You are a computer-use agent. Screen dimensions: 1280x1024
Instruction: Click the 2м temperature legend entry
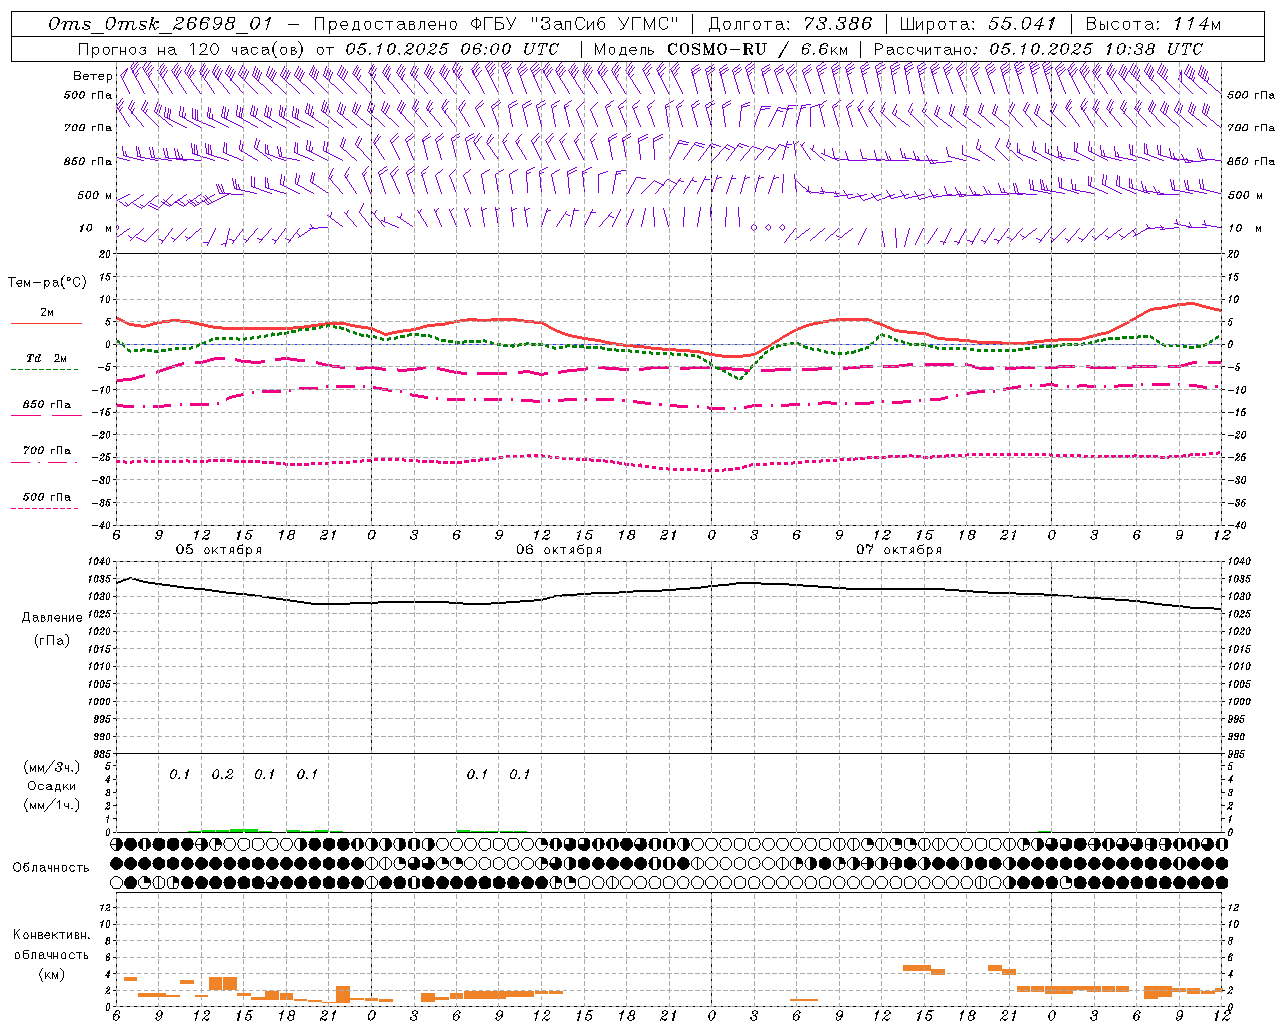[47, 312]
